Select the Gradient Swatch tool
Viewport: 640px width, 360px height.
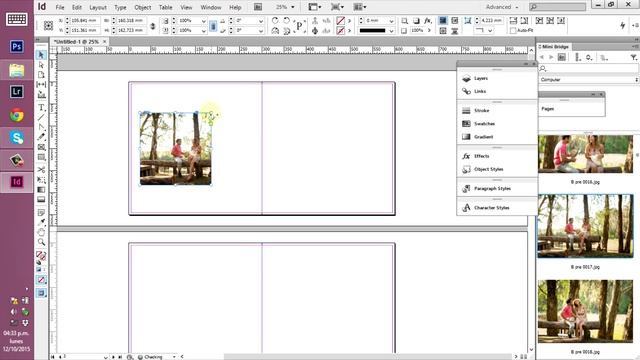click(x=41, y=190)
